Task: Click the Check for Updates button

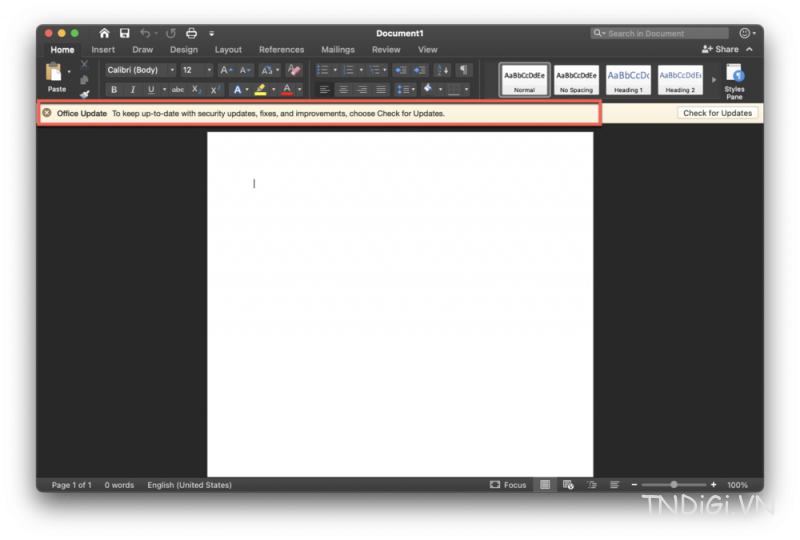Action: coord(717,113)
